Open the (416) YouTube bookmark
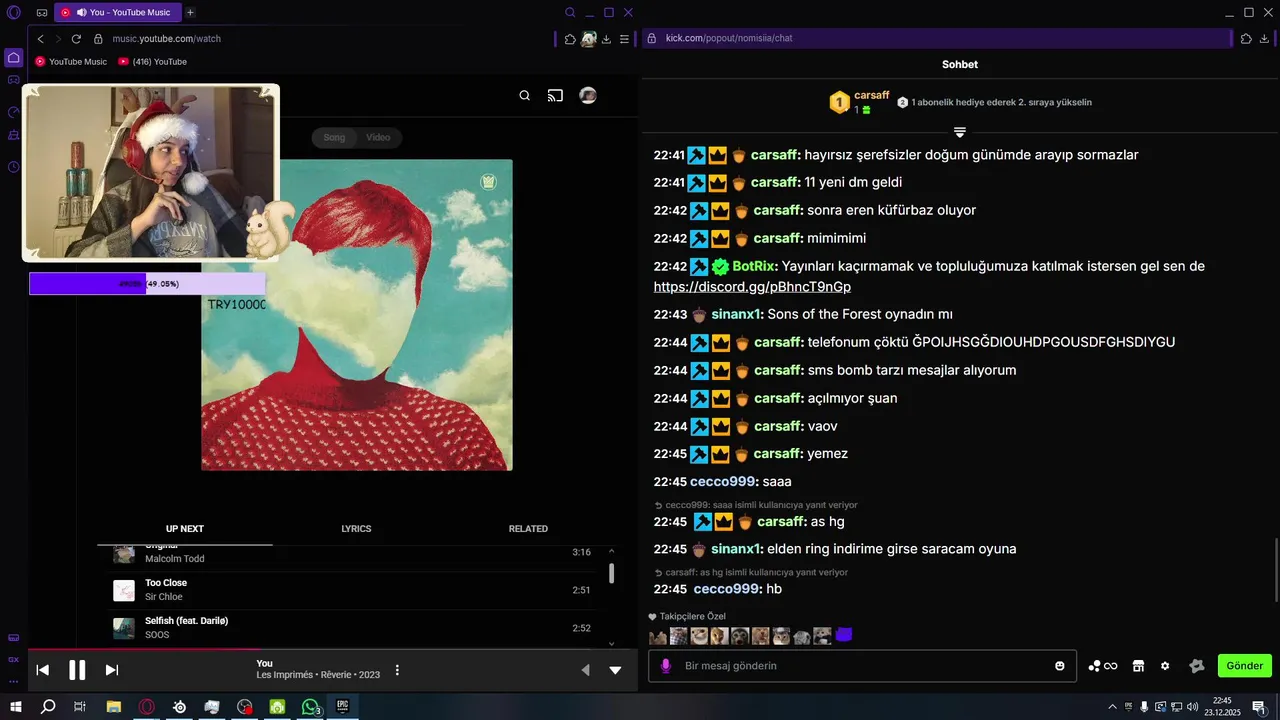Viewport: 1280px width, 720px height. coord(153,62)
